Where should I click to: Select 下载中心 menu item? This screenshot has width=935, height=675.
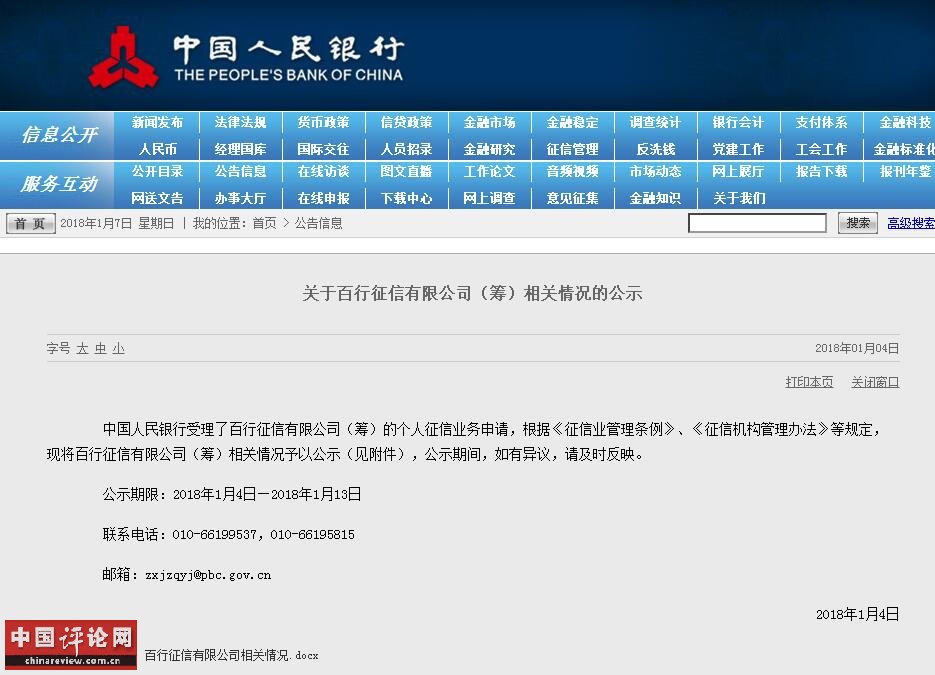(x=406, y=198)
